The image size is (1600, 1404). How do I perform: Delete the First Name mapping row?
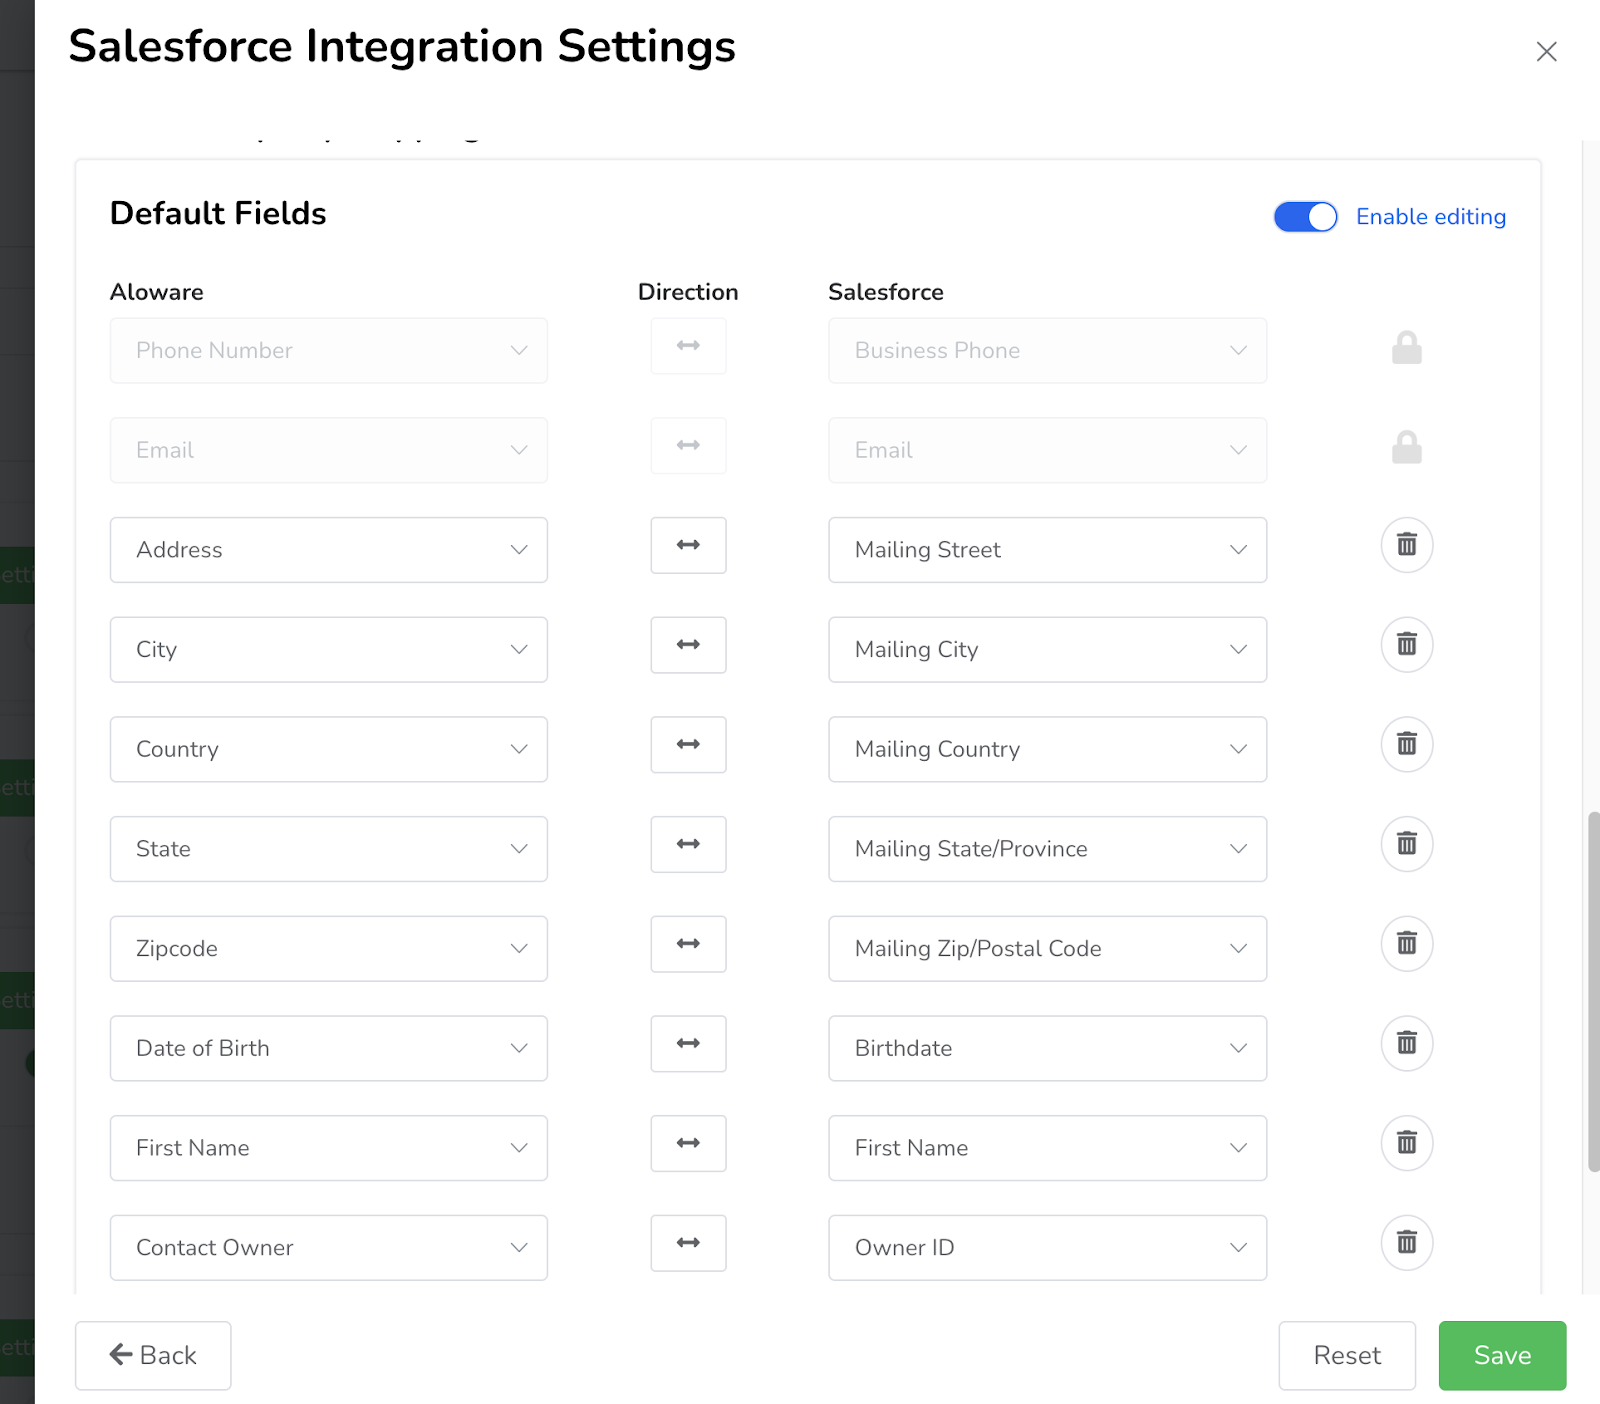tap(1406, 1143)
